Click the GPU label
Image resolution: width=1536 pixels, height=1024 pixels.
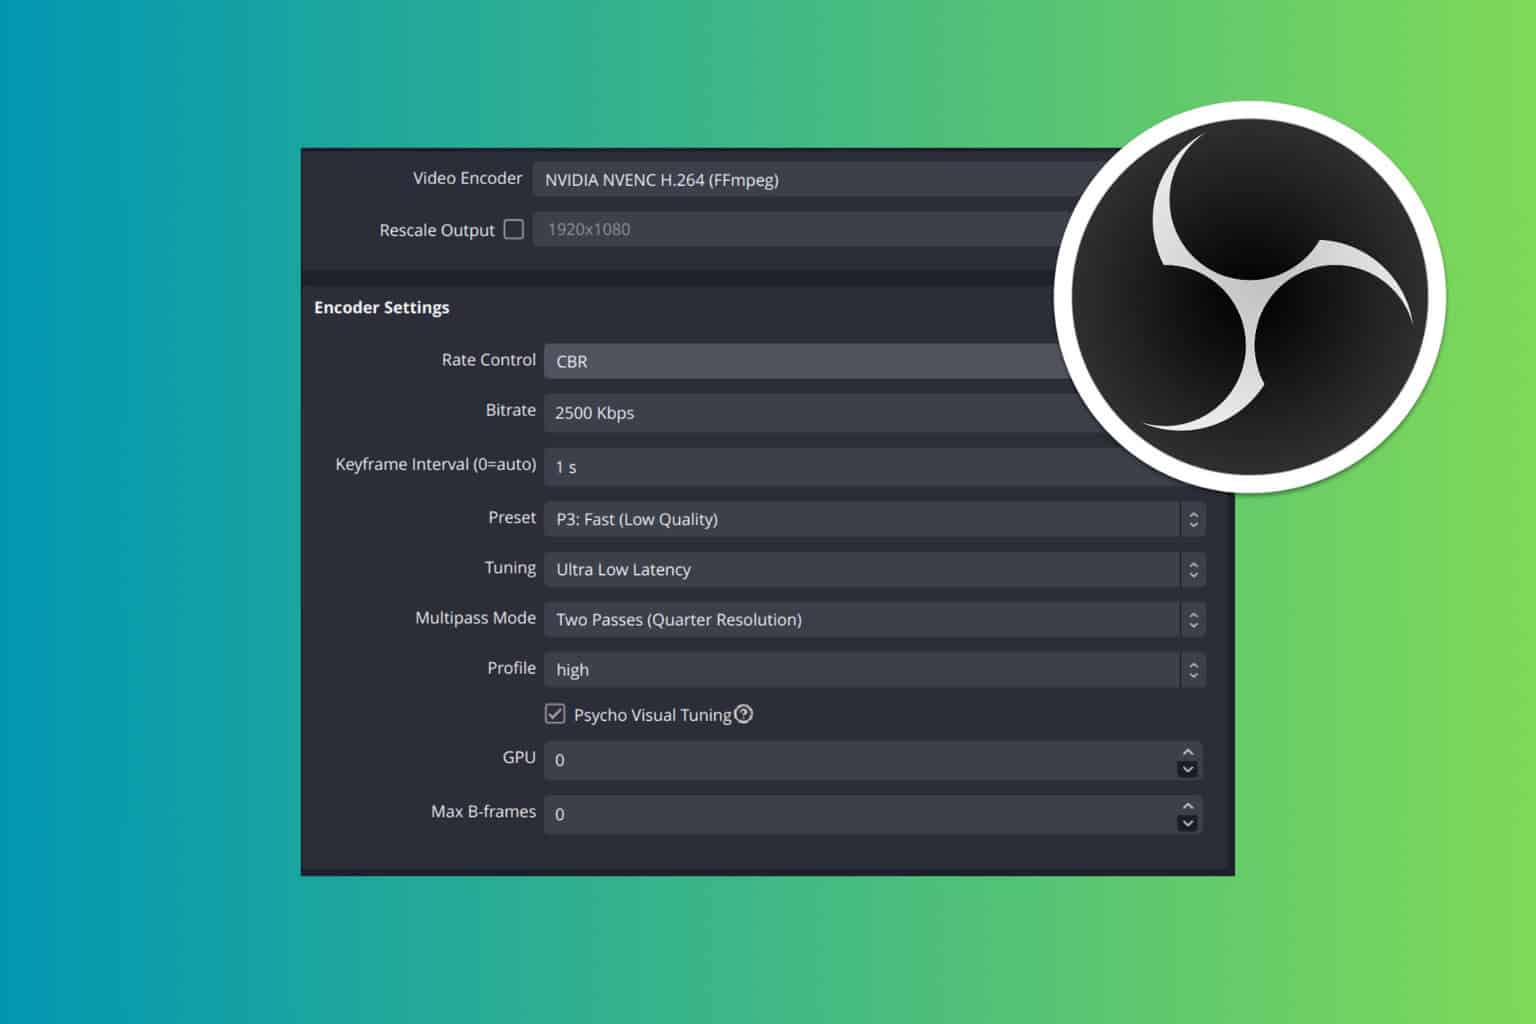(519, 757)
